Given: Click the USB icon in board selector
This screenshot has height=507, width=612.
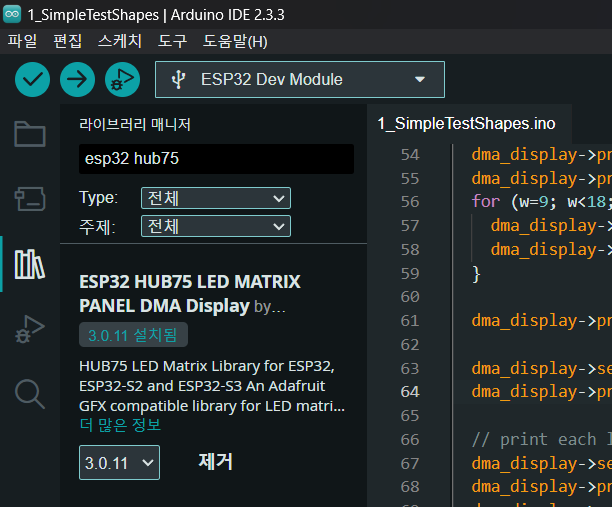Looking at the screenshot, I should (178, 79).
